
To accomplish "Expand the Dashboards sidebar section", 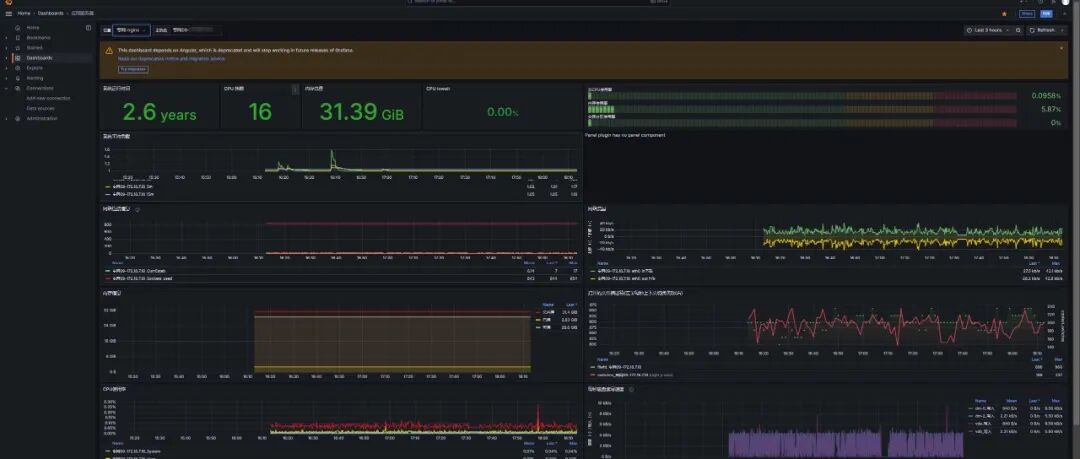I will click(x=7, y=58).
